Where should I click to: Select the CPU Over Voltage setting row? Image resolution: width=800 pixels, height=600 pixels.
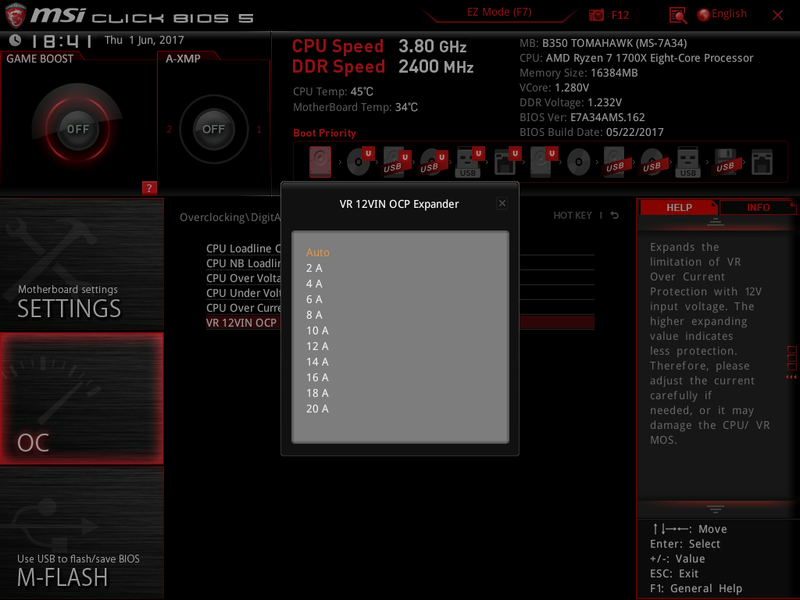point(243,278)
